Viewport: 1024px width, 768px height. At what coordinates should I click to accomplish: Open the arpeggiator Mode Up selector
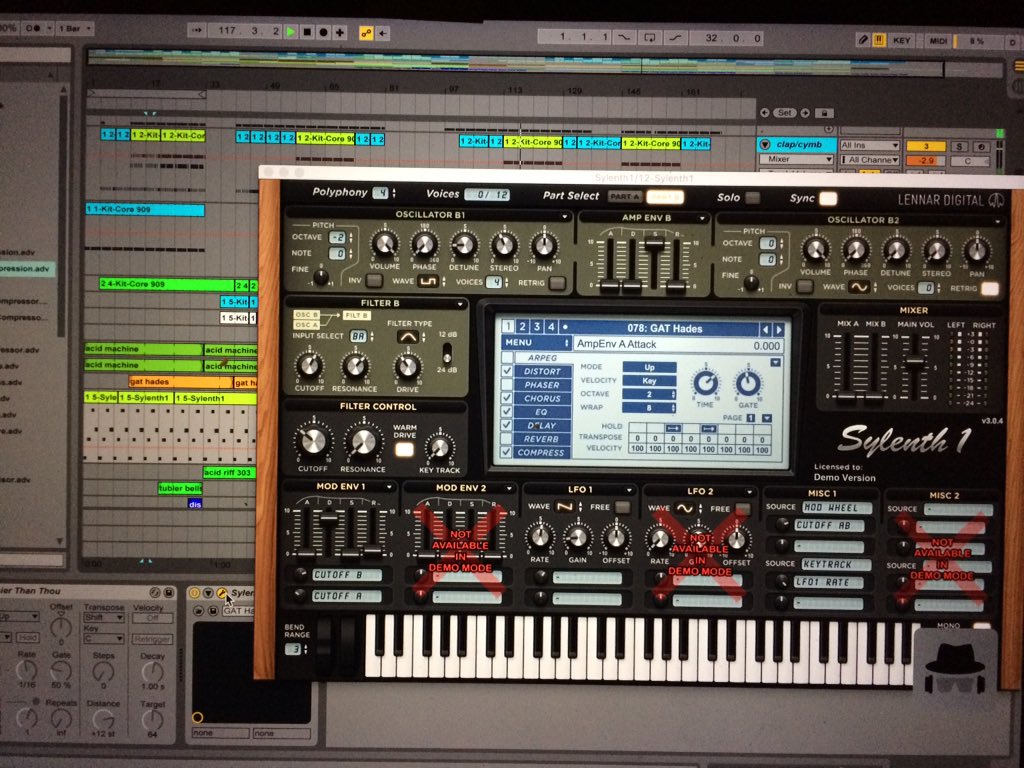649,366
